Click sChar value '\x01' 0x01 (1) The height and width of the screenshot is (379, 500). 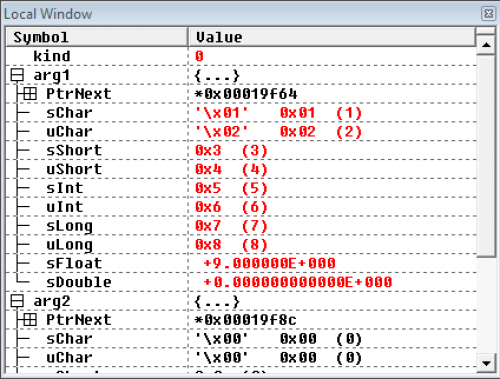tap(279, 113)
